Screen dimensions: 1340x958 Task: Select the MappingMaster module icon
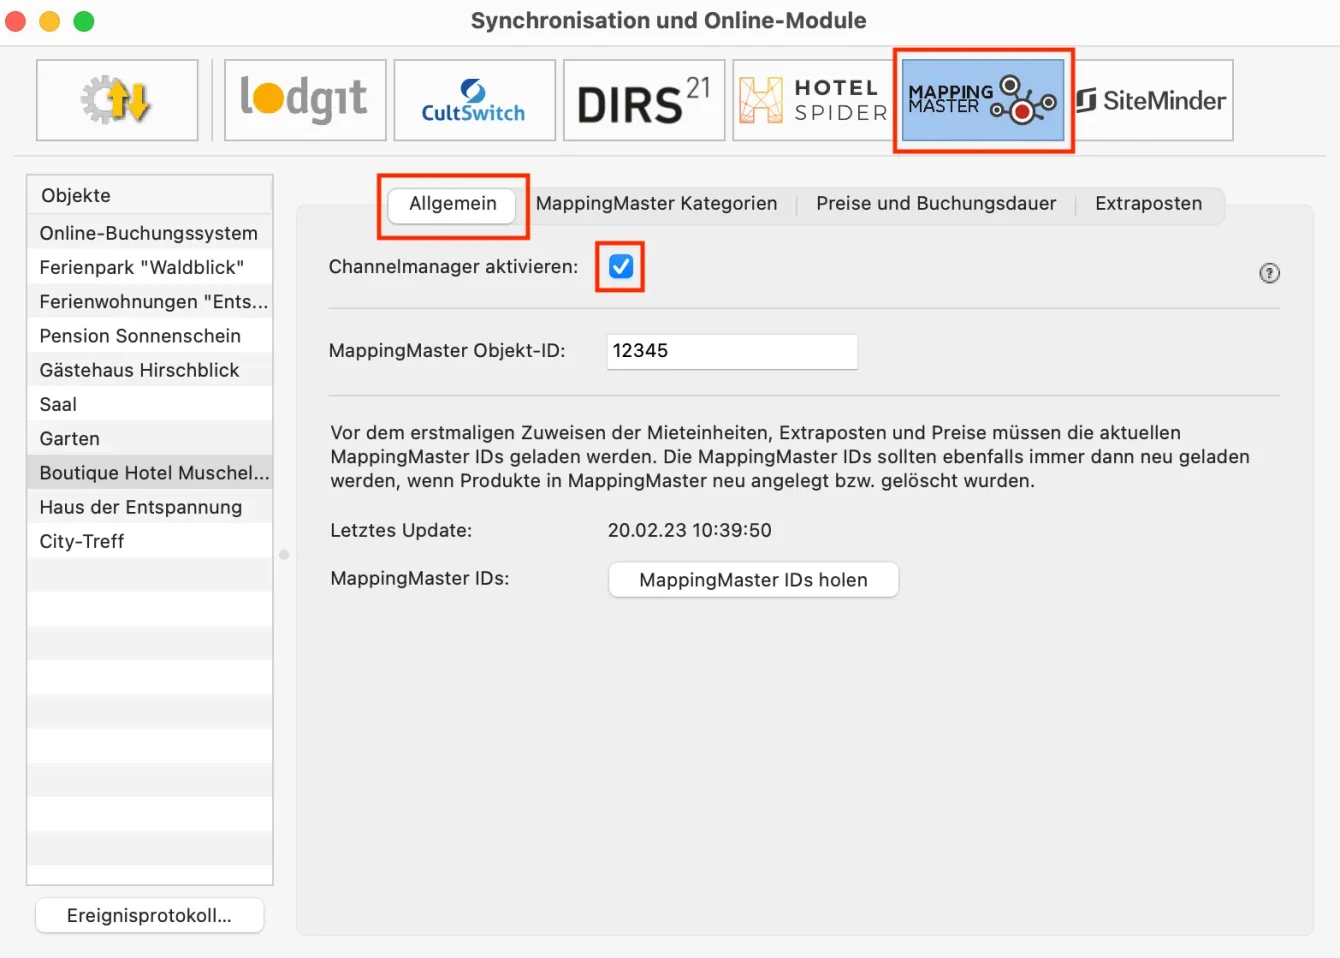click(983, 100)
